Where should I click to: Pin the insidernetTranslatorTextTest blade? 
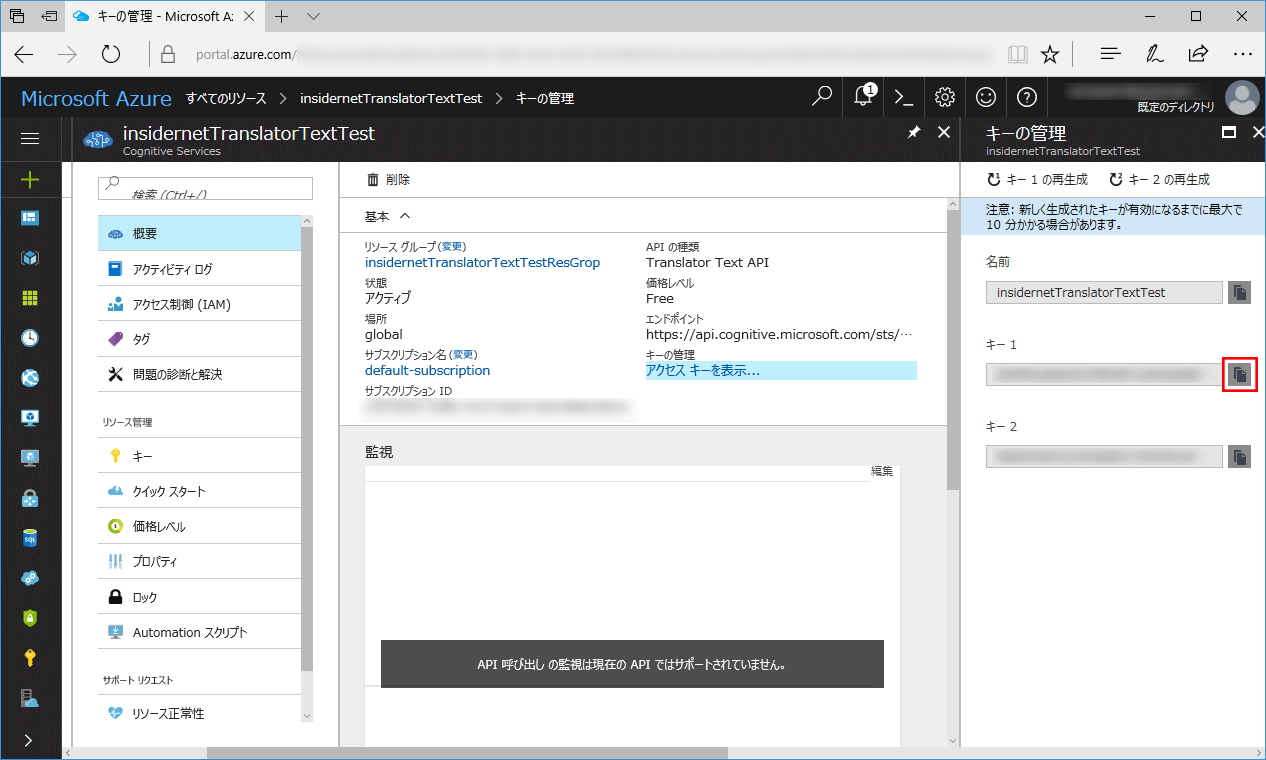click(x=912, y=131)
